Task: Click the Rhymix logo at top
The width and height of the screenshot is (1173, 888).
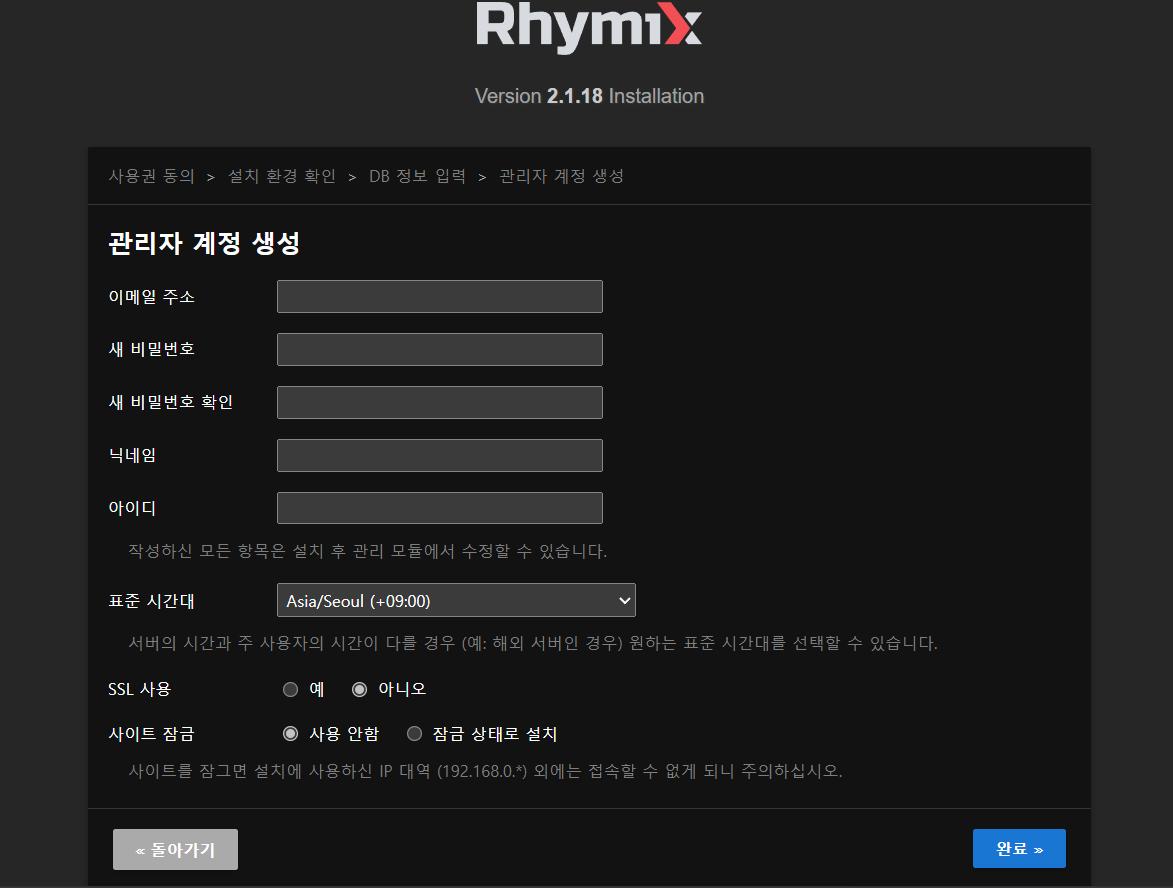Action: pos(588,27)
